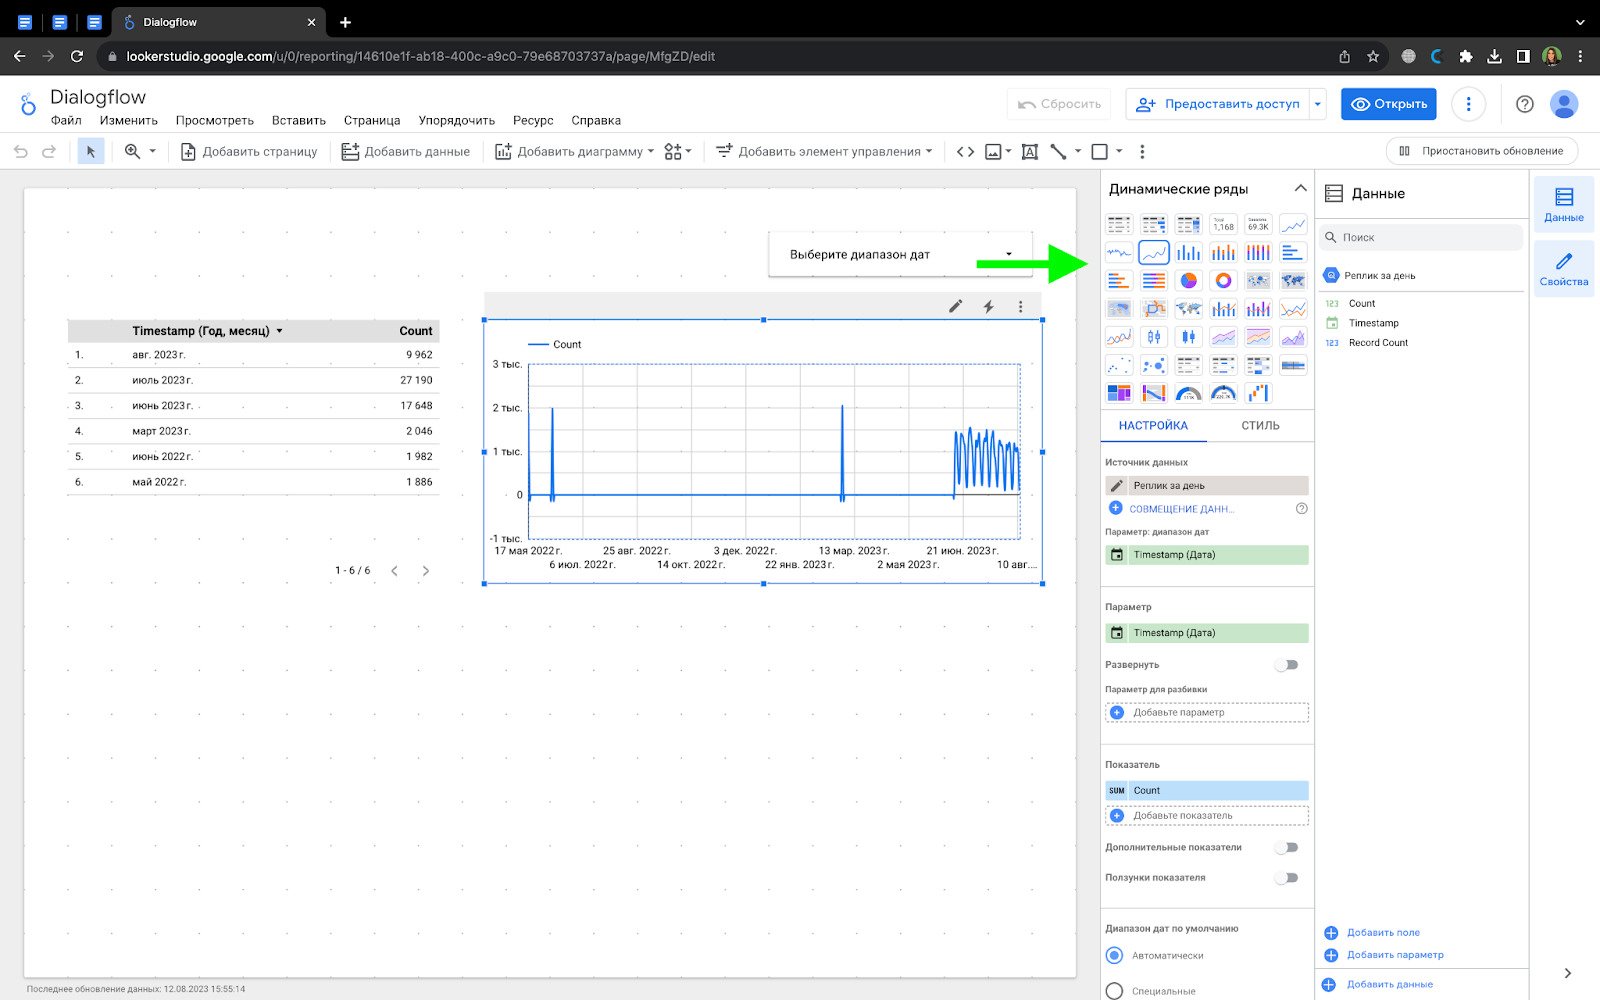
Task: Open chart quick actions lightning icon
Action: [x=988, y=307]
